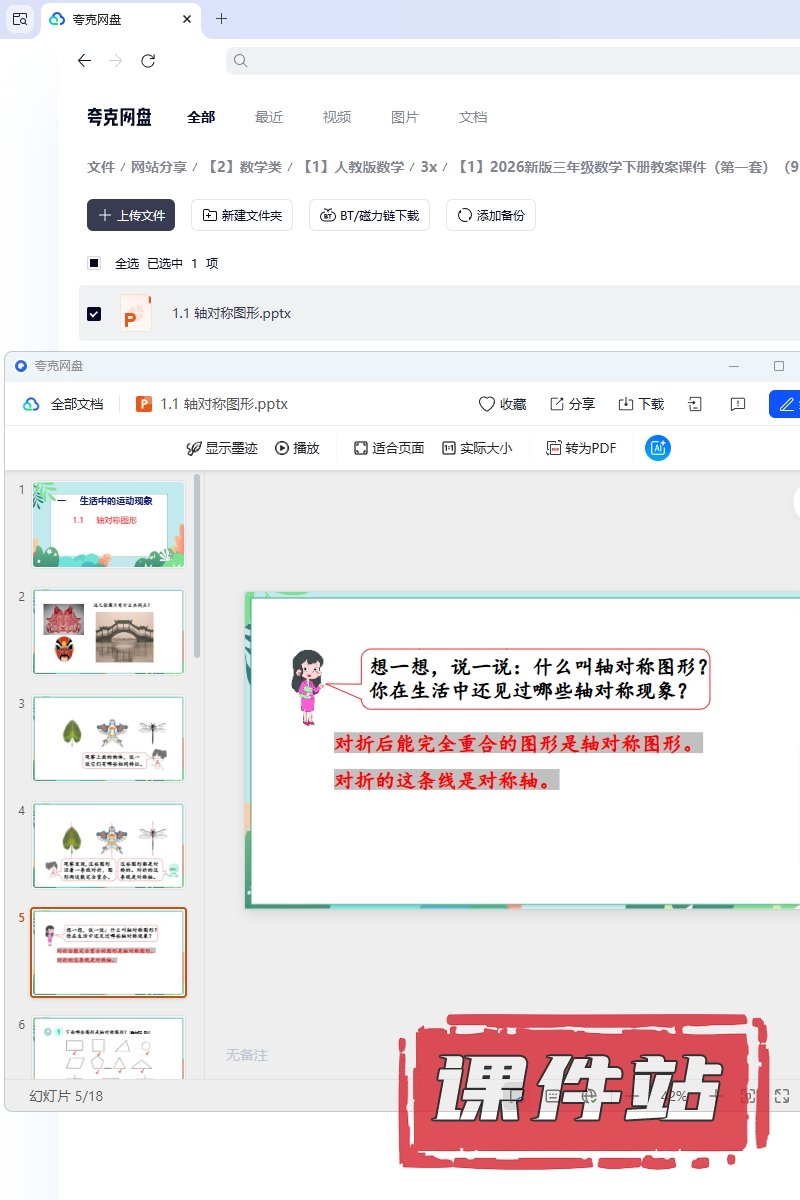Click 适合页面 fit page option
The height and width of the screenshot is (1200, 800).
[x=389, y=448]
